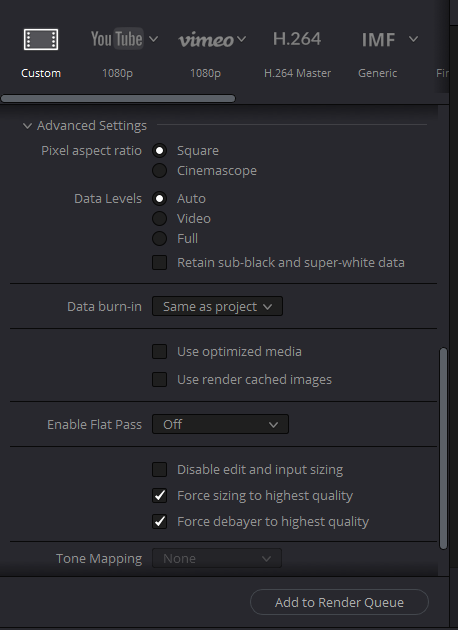The width and height of the screenshot is (458, 630).
Task: Click the Data burn-in label
Action: coord(104,307)
